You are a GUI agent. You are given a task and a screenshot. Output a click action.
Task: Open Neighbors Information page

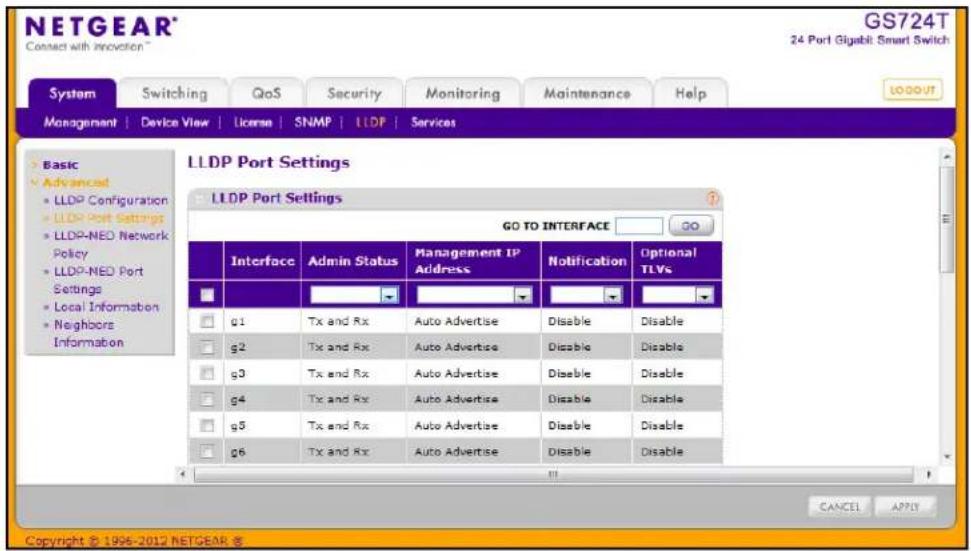pos(88,333)
